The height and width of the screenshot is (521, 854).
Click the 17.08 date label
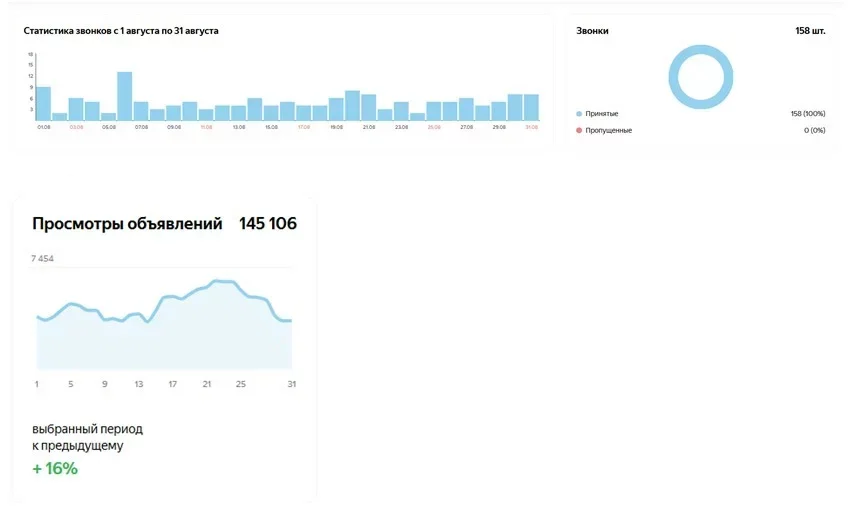click(304, 127)
